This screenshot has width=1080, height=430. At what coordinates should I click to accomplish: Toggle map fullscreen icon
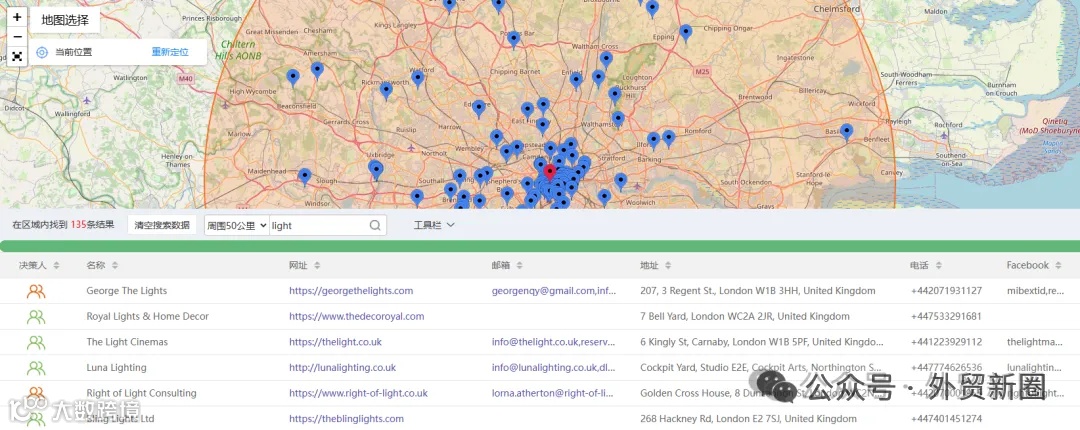point(17,56)
